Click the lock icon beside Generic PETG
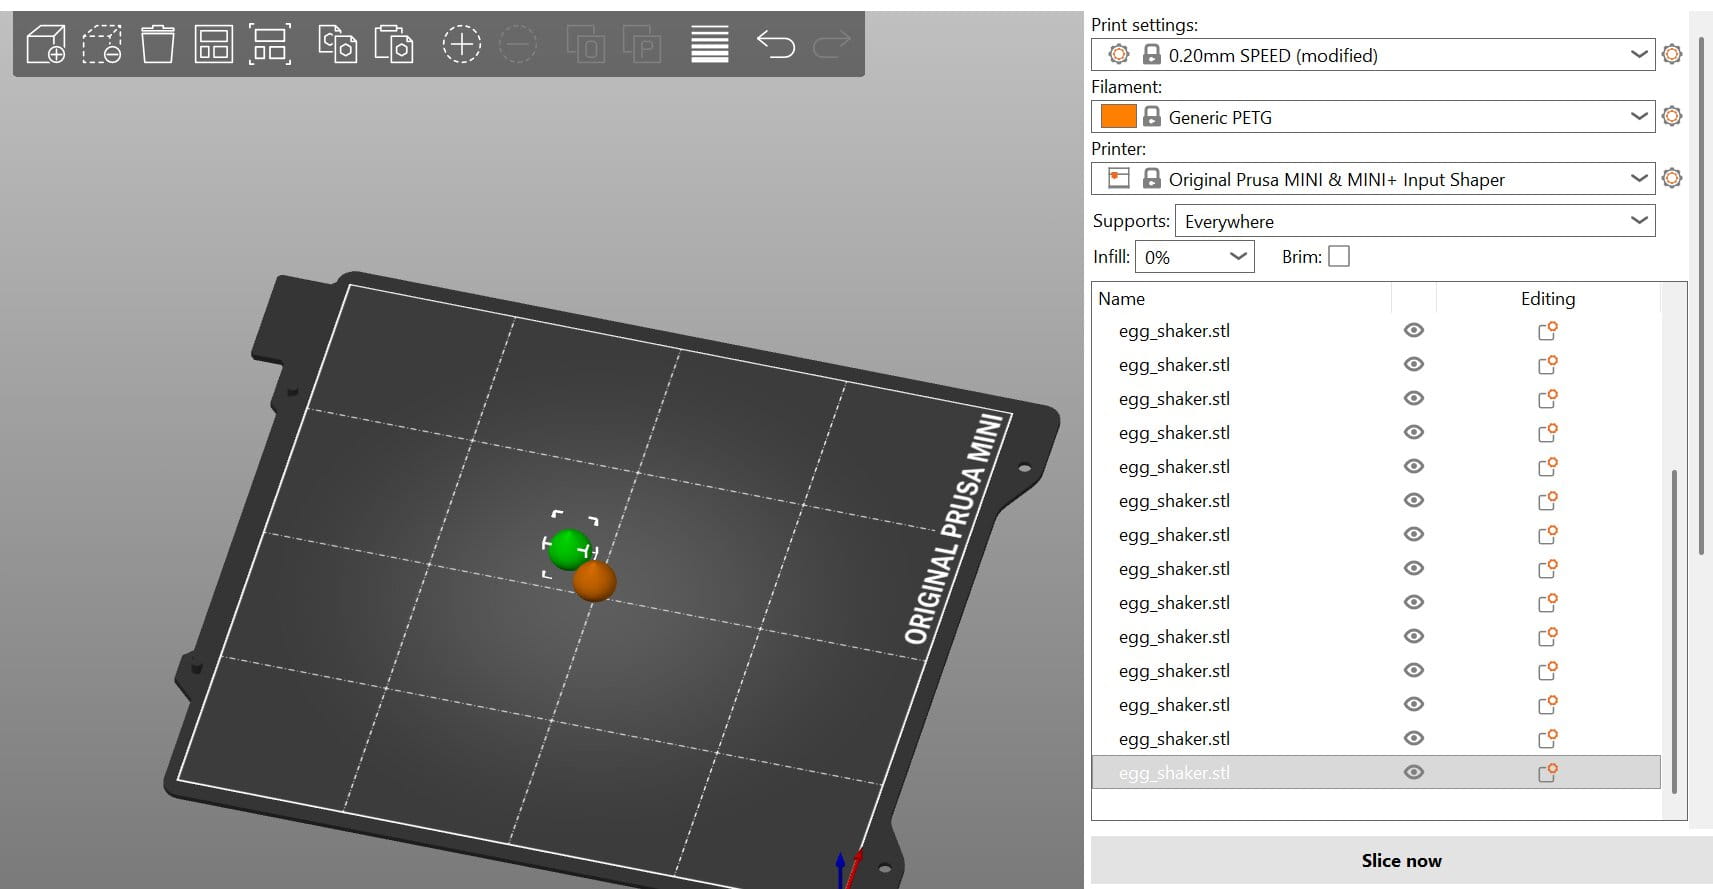 click(1152, 116)
